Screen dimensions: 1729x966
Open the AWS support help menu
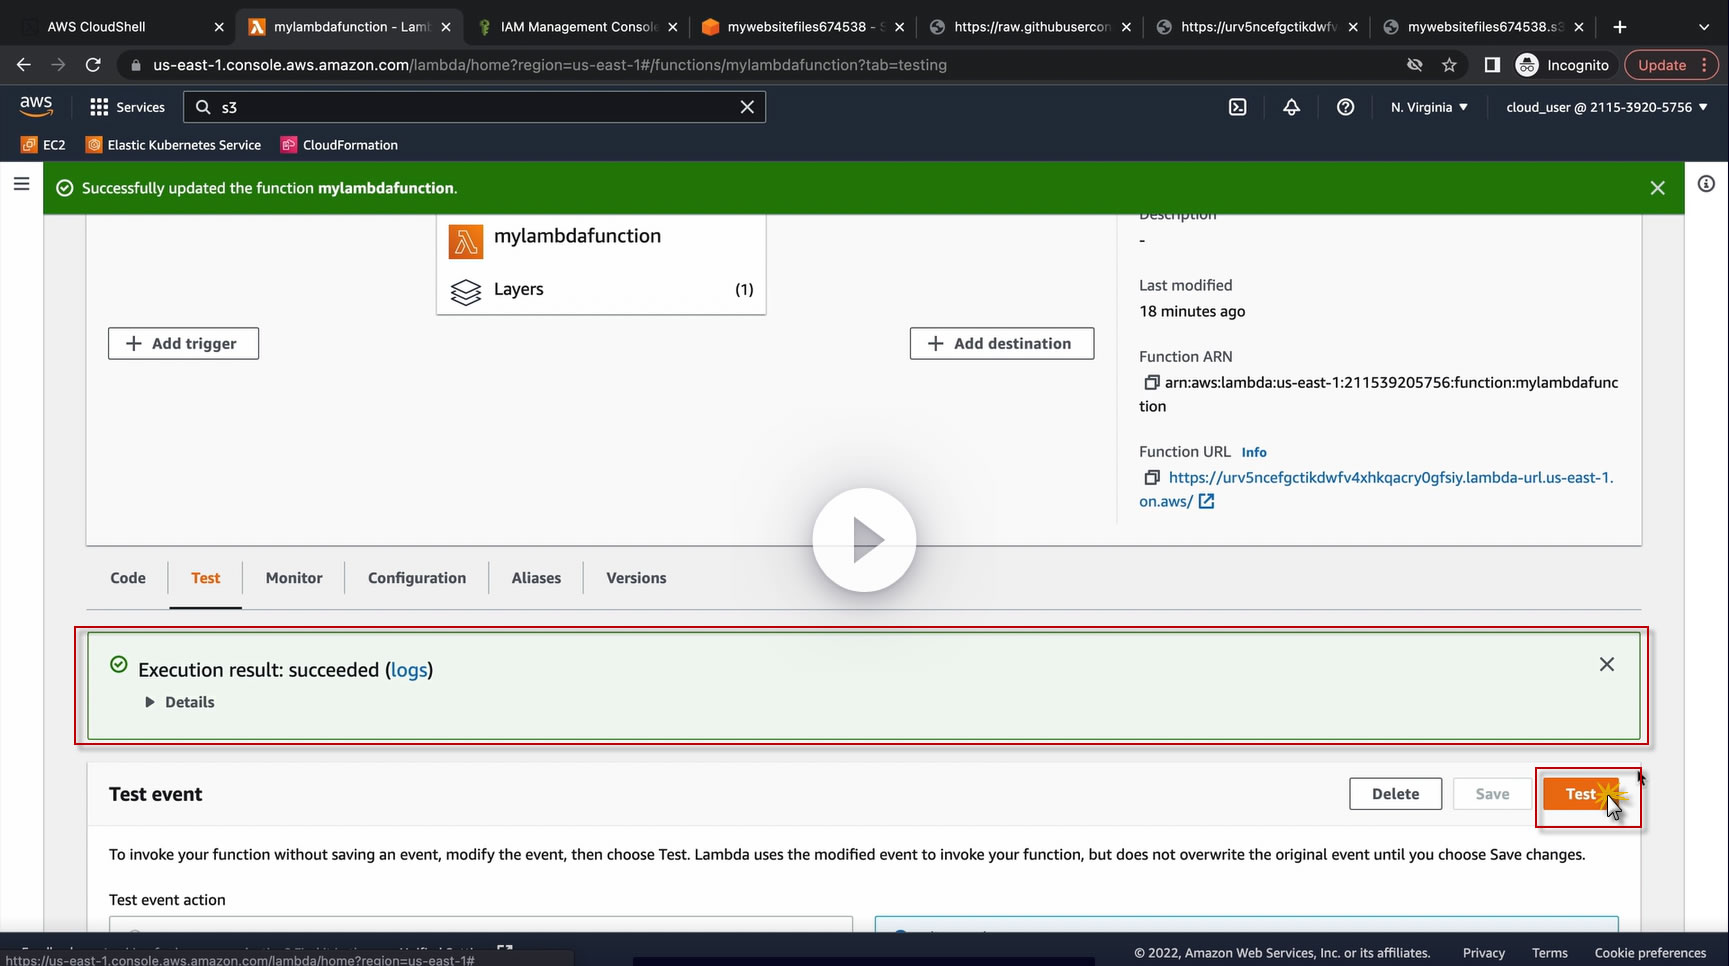[1346, 107]
